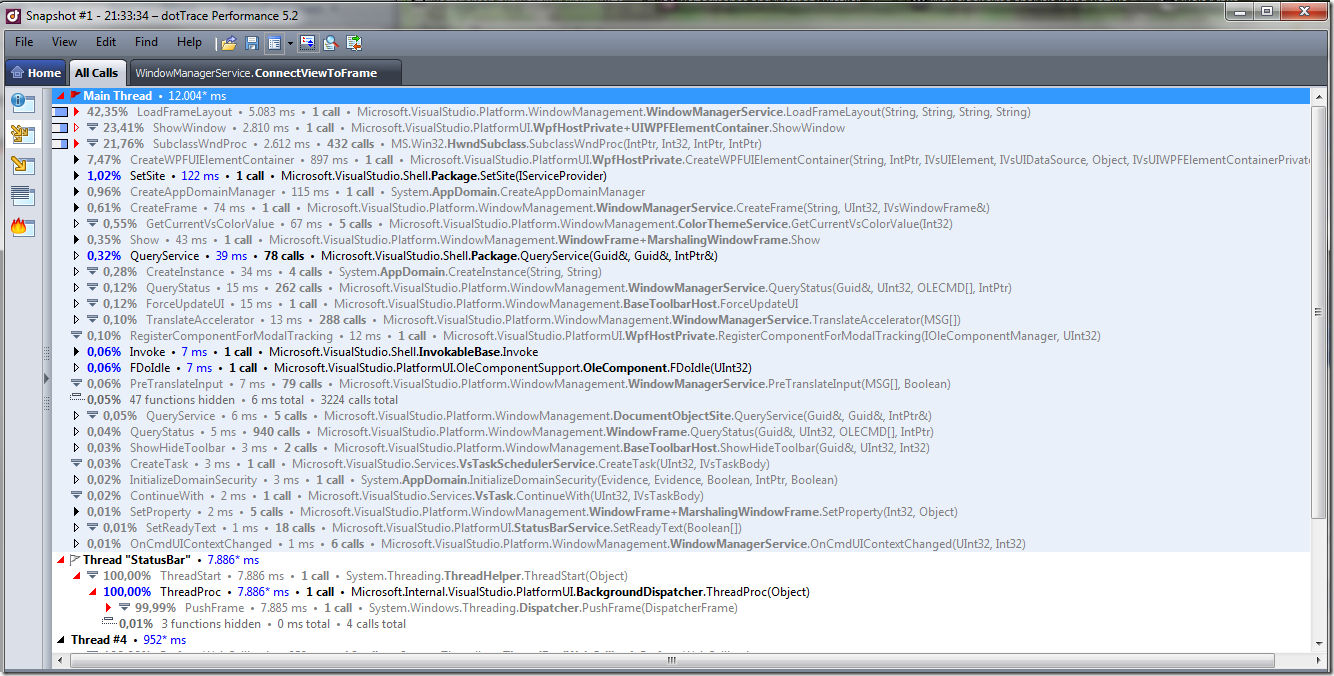Click the funnel icon on GetCurrentVsColorValue row
Viewport: 1334px width, 676px height.
(92, 224)
